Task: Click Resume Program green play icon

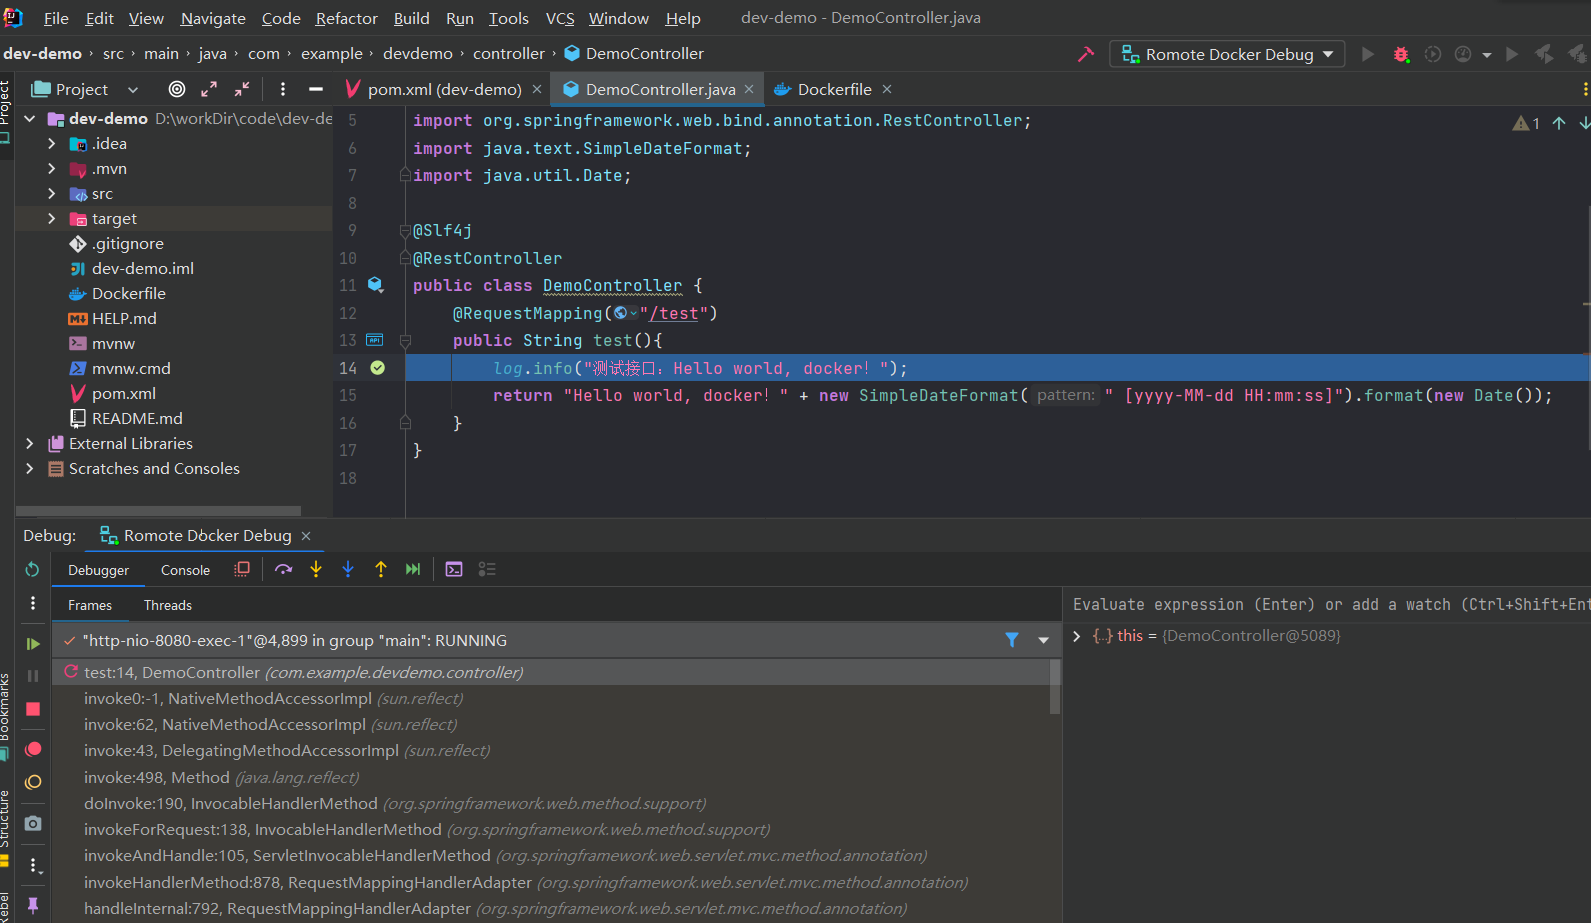Action: tap(33, 644)
